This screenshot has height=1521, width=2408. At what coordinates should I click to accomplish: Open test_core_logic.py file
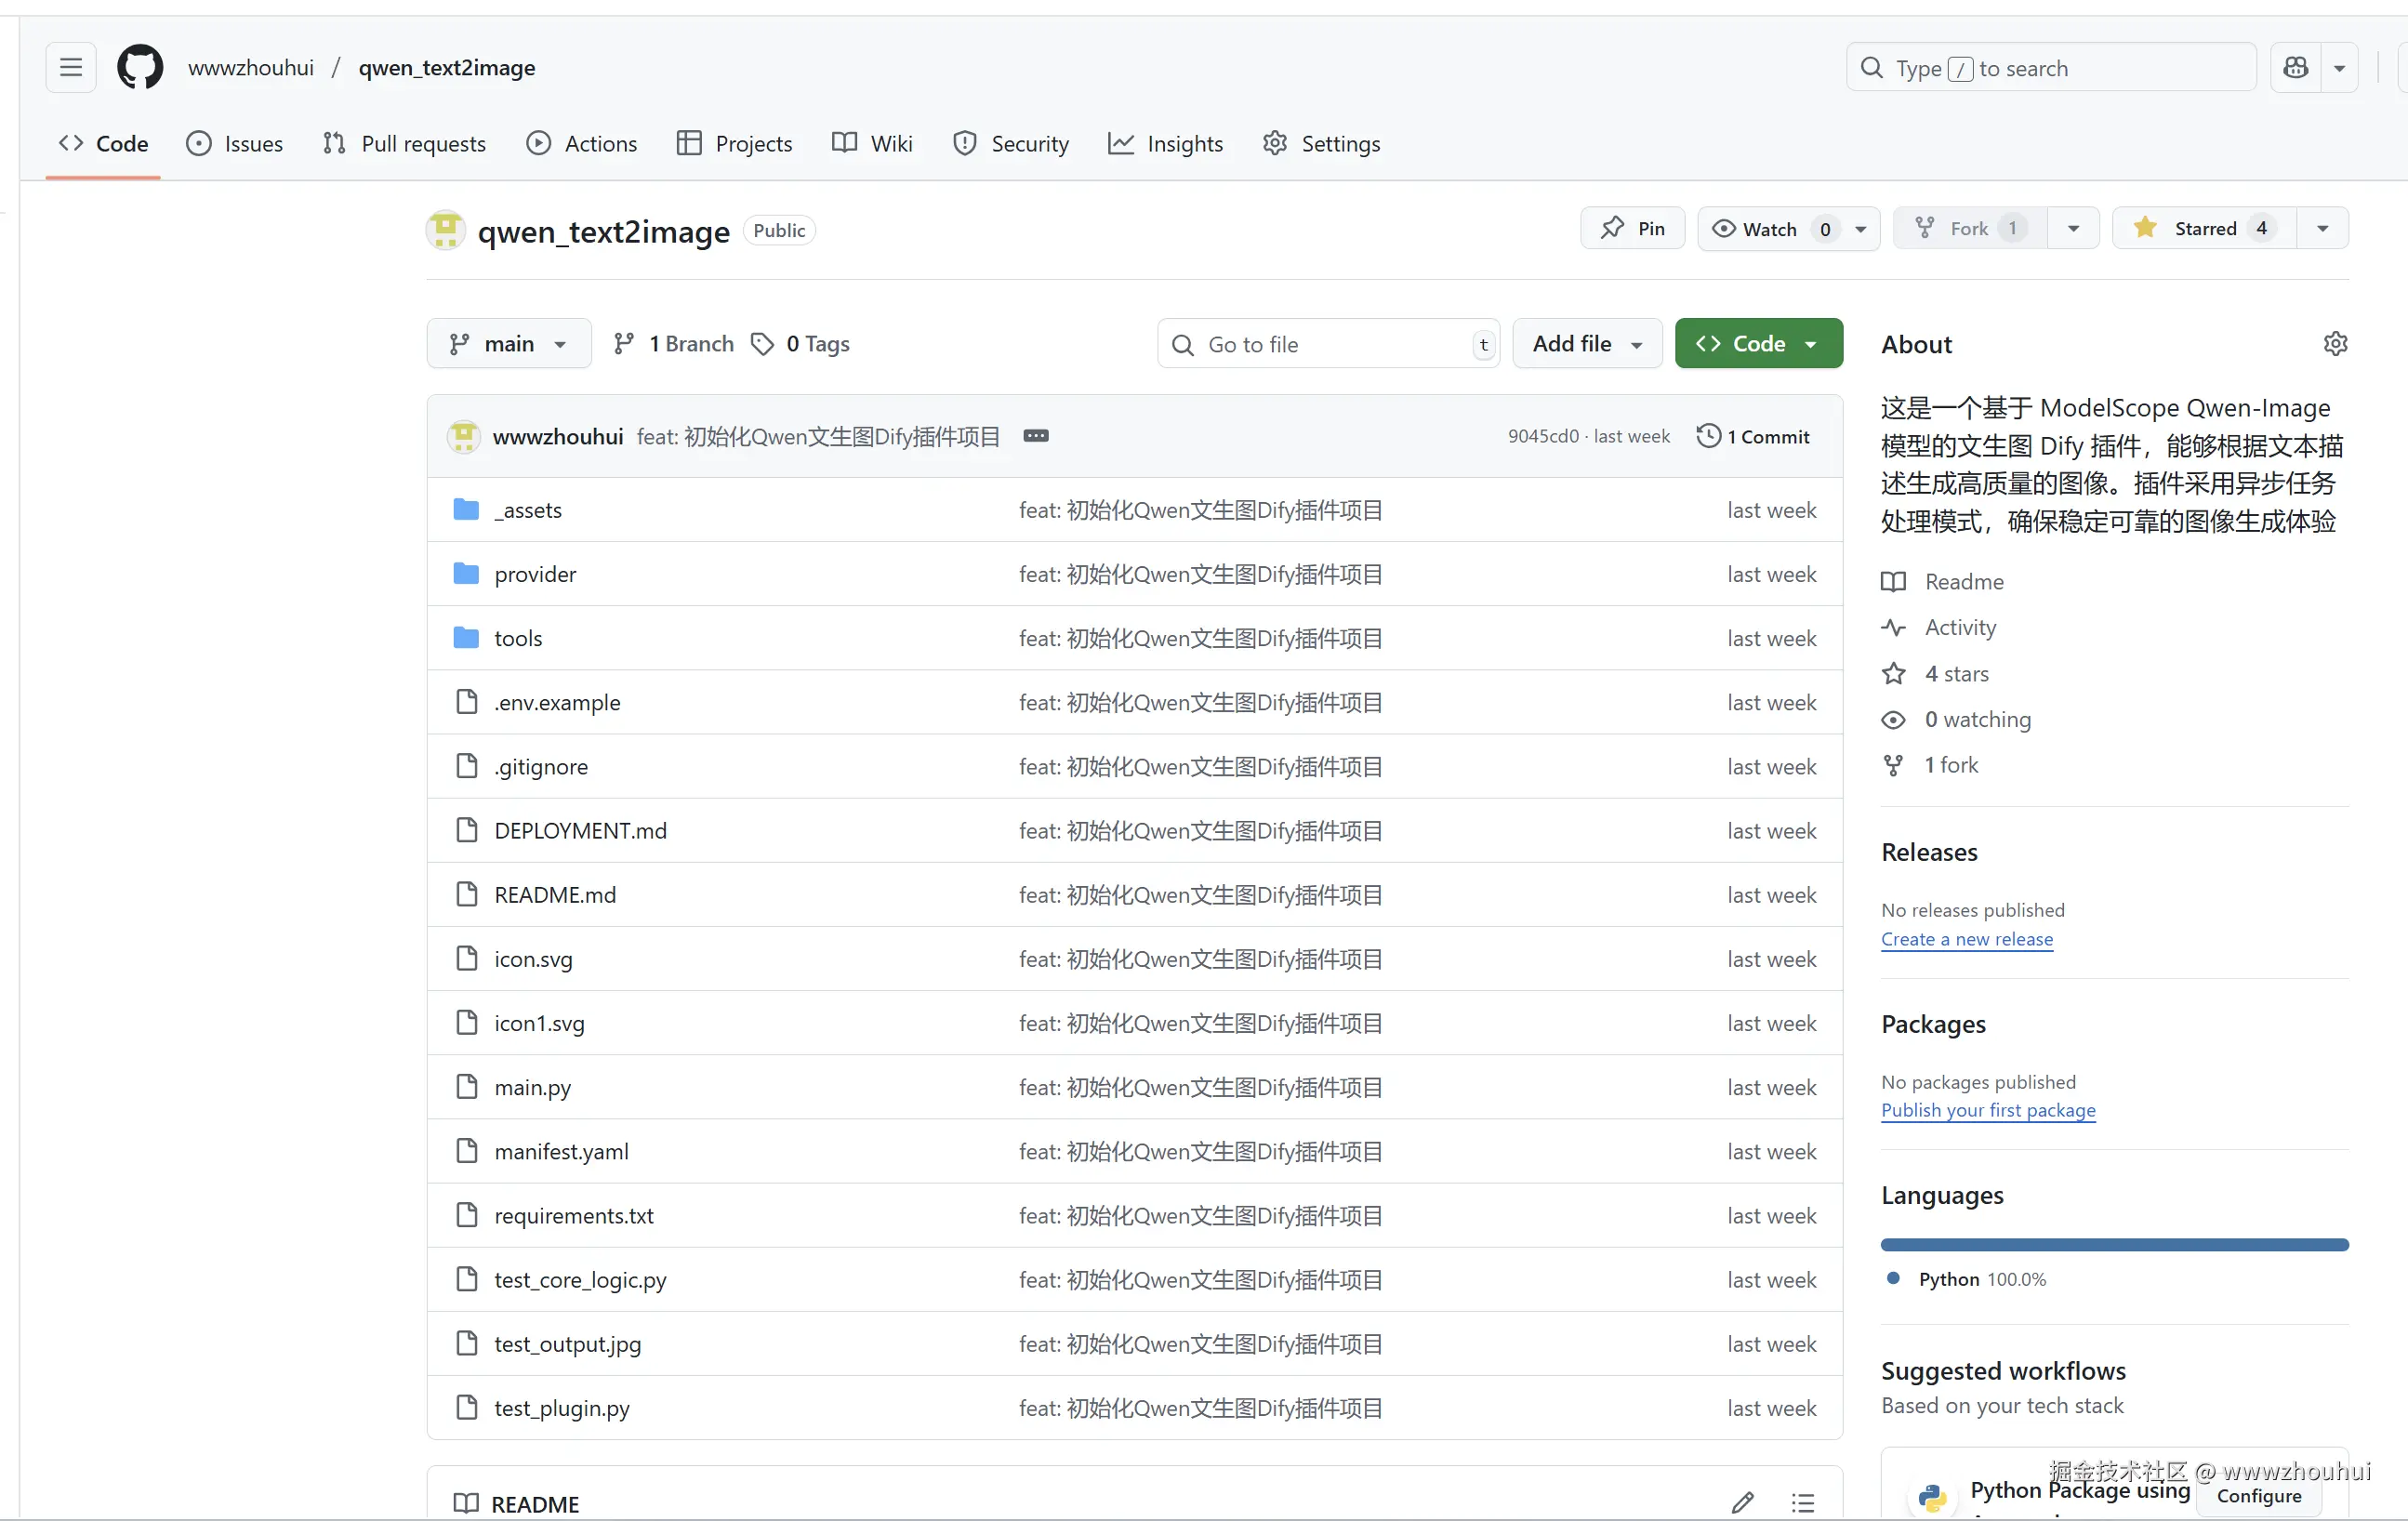point(580,1280)
